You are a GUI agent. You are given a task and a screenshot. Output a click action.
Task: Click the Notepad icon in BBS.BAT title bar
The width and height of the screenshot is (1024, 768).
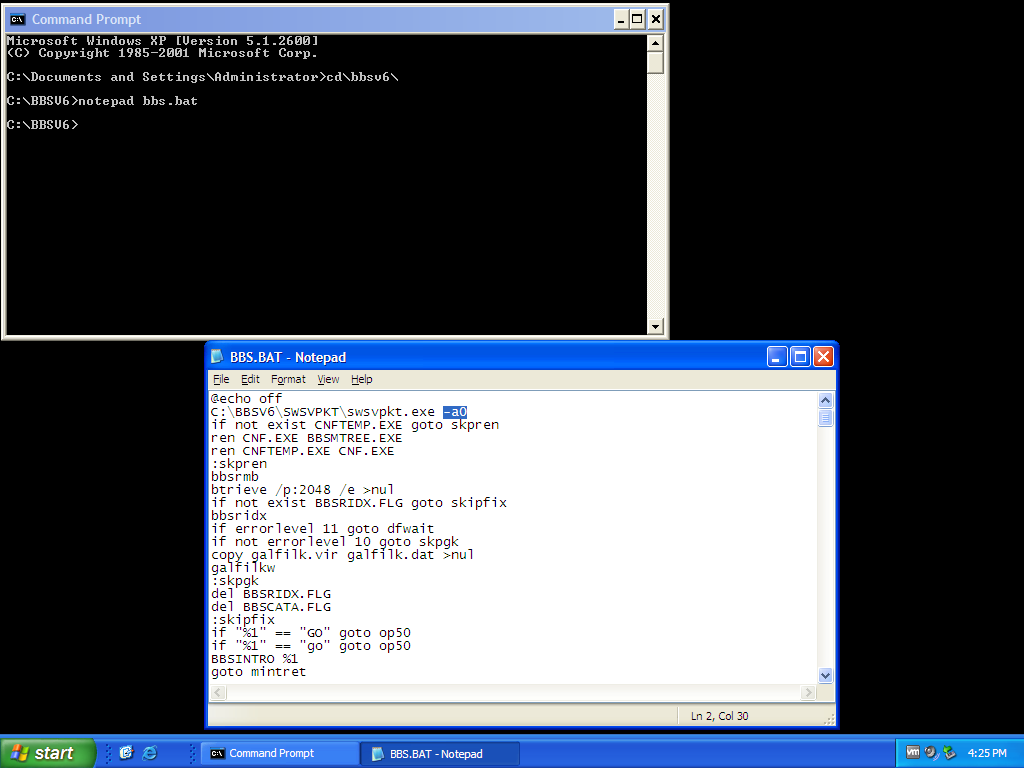point(218,357)
